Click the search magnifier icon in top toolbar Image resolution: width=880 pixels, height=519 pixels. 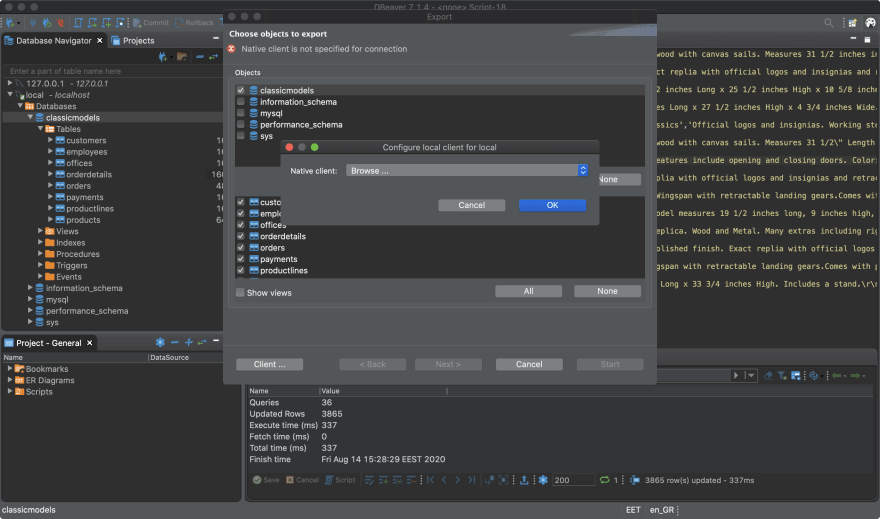828,23
